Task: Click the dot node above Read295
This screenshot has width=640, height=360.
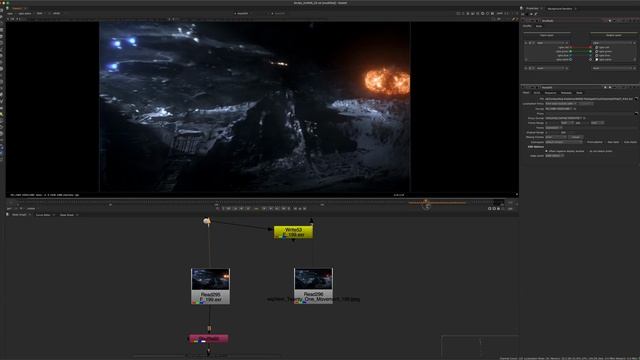Action: point(207,221)
